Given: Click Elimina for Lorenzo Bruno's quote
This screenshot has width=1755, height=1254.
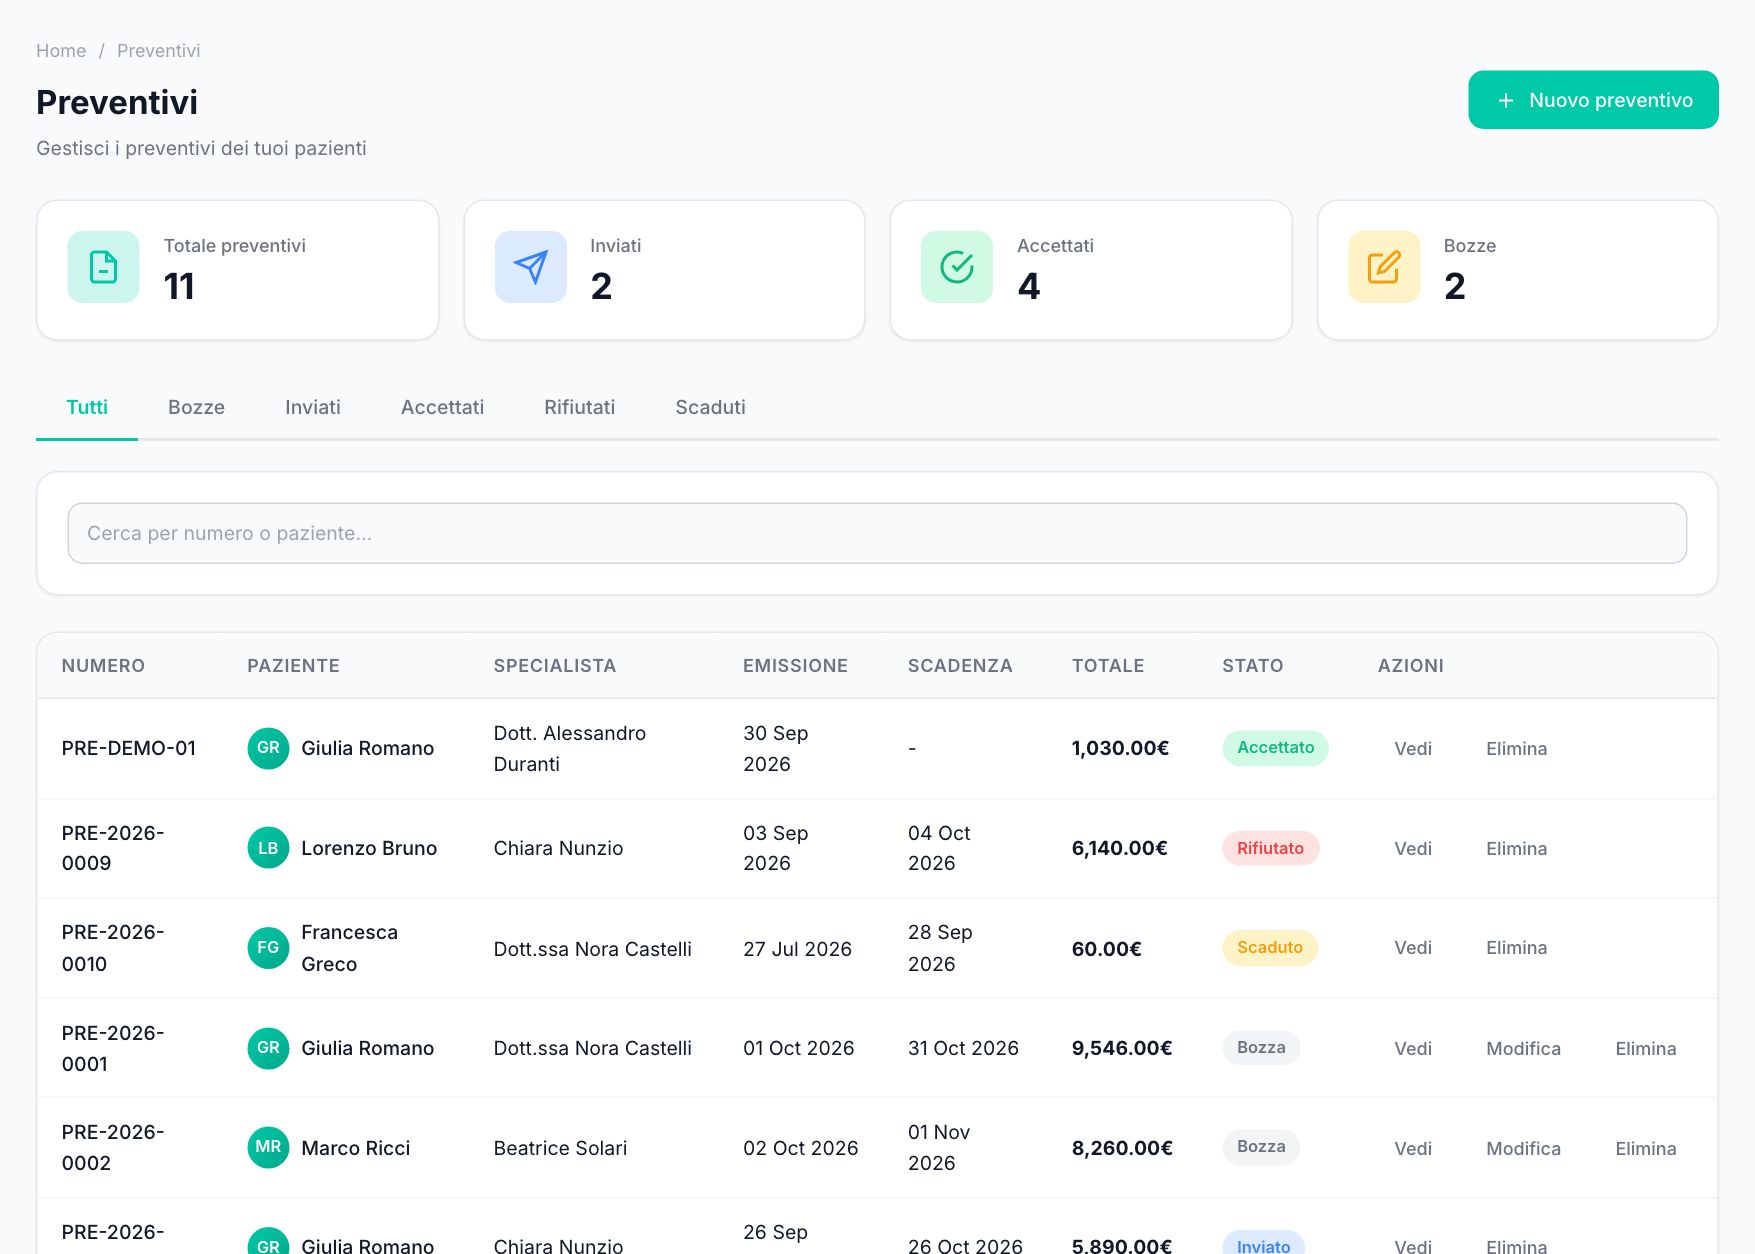Looking at the screenshot, I should point(1516,849).
